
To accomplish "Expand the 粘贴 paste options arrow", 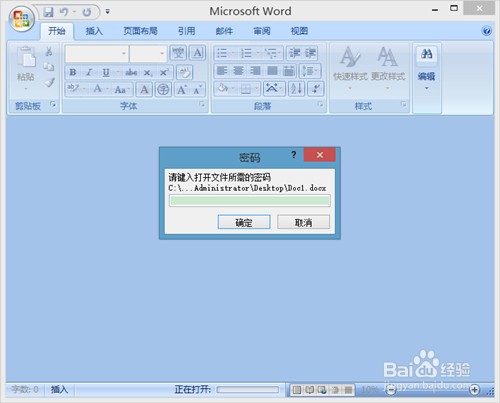I will [26, 89].
